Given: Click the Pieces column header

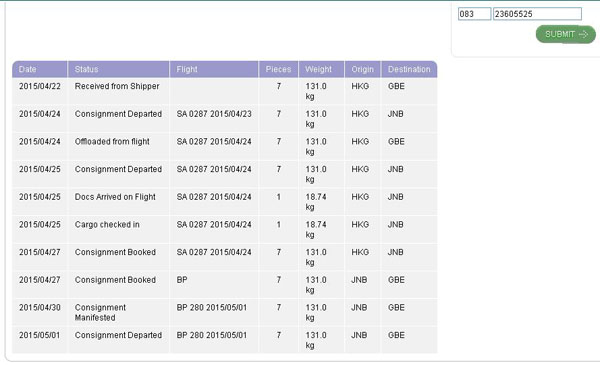Looking at the screenshot, I should coord(279,69).
